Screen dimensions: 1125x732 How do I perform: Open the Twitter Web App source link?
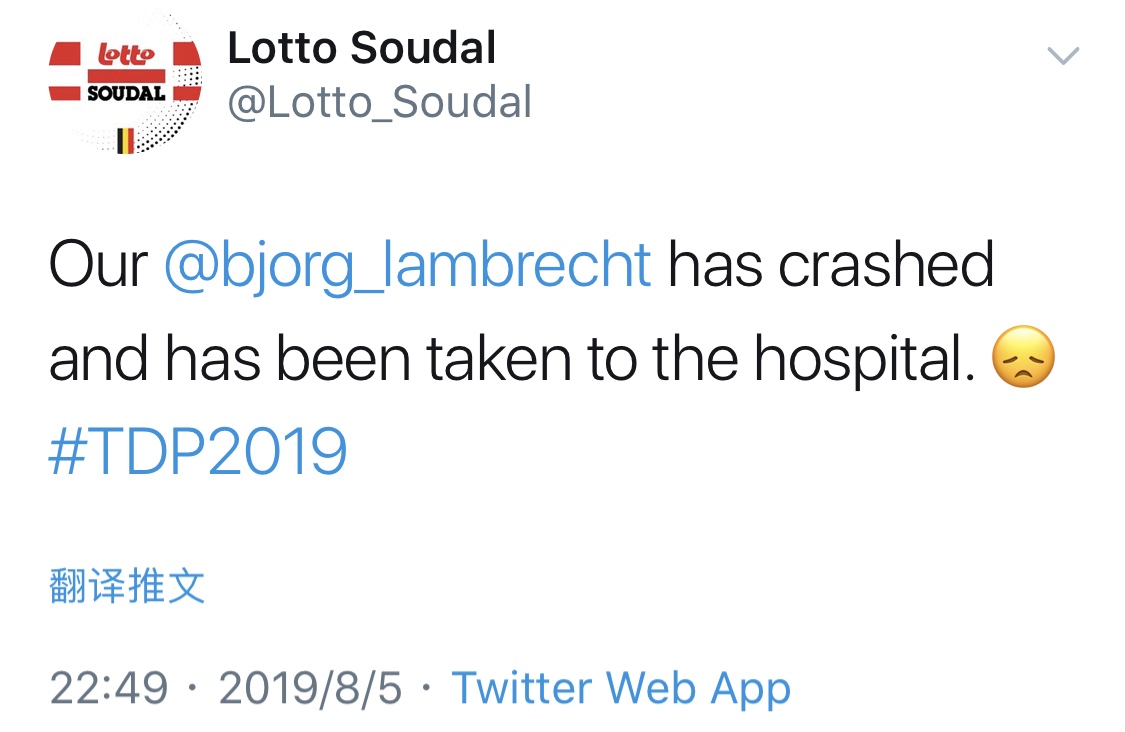pos(621,688)
